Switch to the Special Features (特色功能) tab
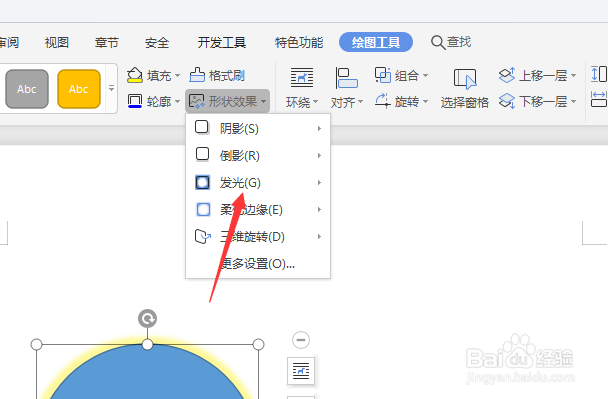The height and width of the screenshot is (399, 608). click(299, 42)
